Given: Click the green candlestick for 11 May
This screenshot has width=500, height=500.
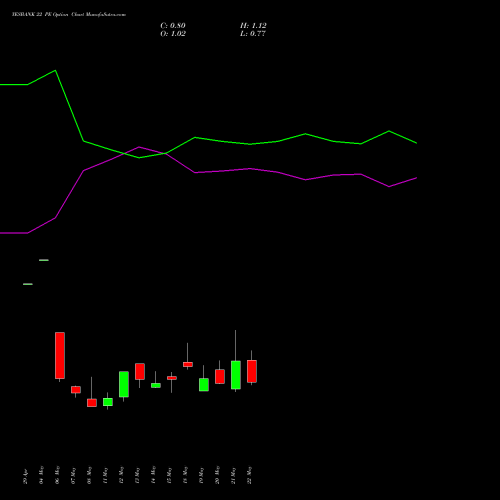Looking at the screenshot, I should [x=108, y=402].
